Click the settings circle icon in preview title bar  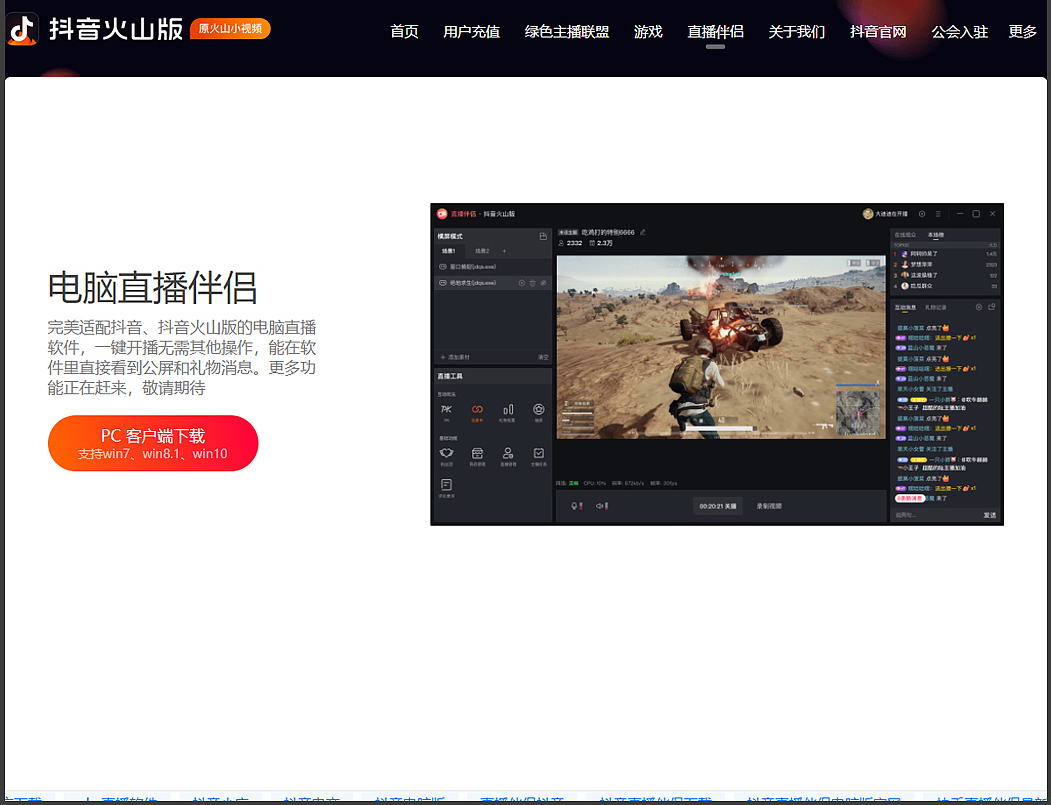pos(922,214)
